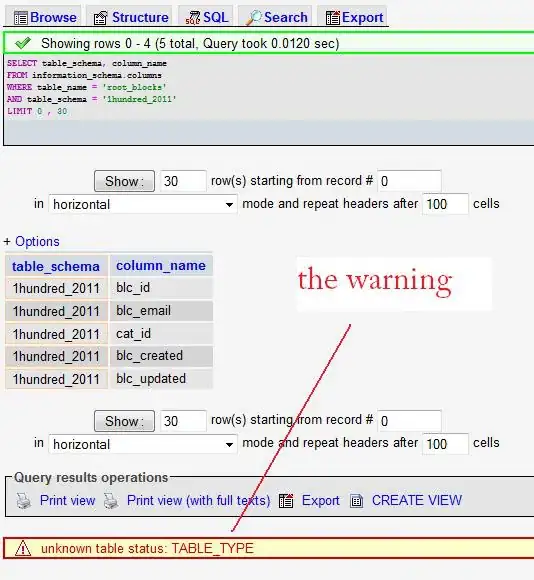
Task: Click 1hundred_2011 in the cat_id row
Action: 56,334
